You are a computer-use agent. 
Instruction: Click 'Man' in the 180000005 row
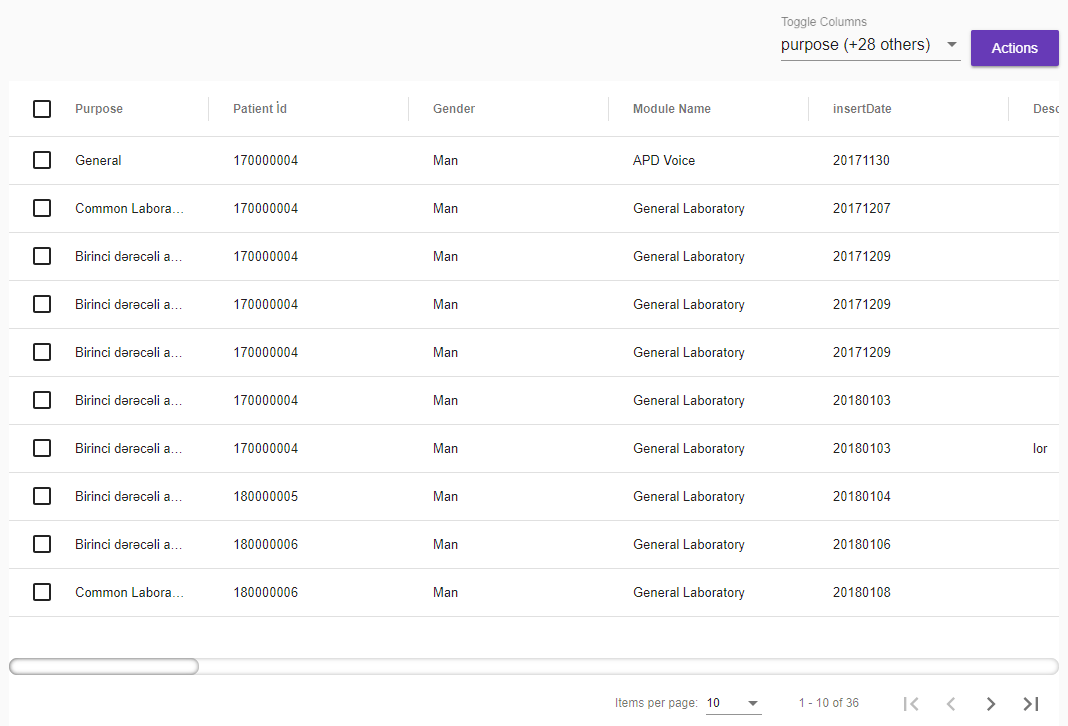coord(445,496)
